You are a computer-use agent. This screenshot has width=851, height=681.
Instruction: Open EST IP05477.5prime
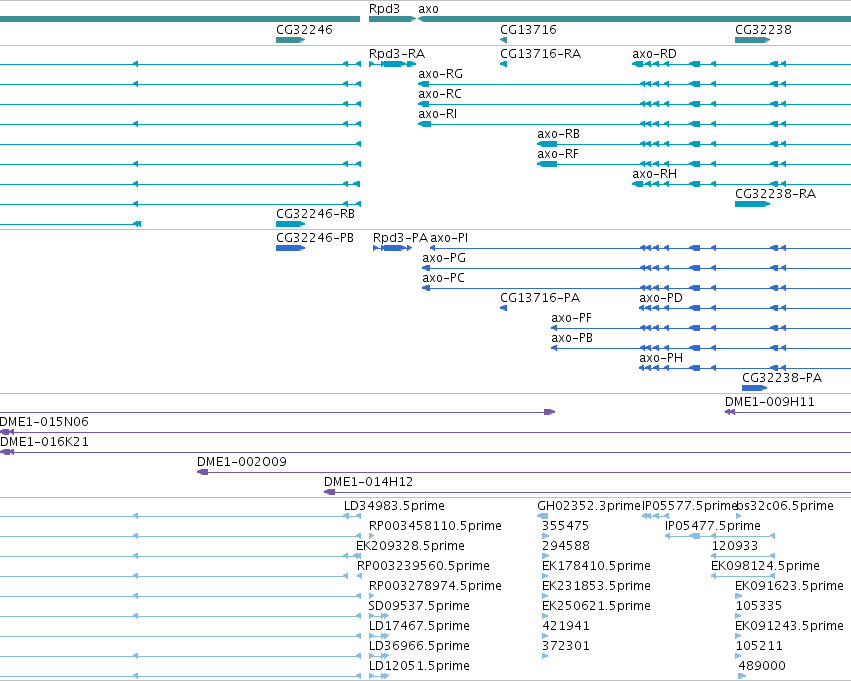point(713,526)
